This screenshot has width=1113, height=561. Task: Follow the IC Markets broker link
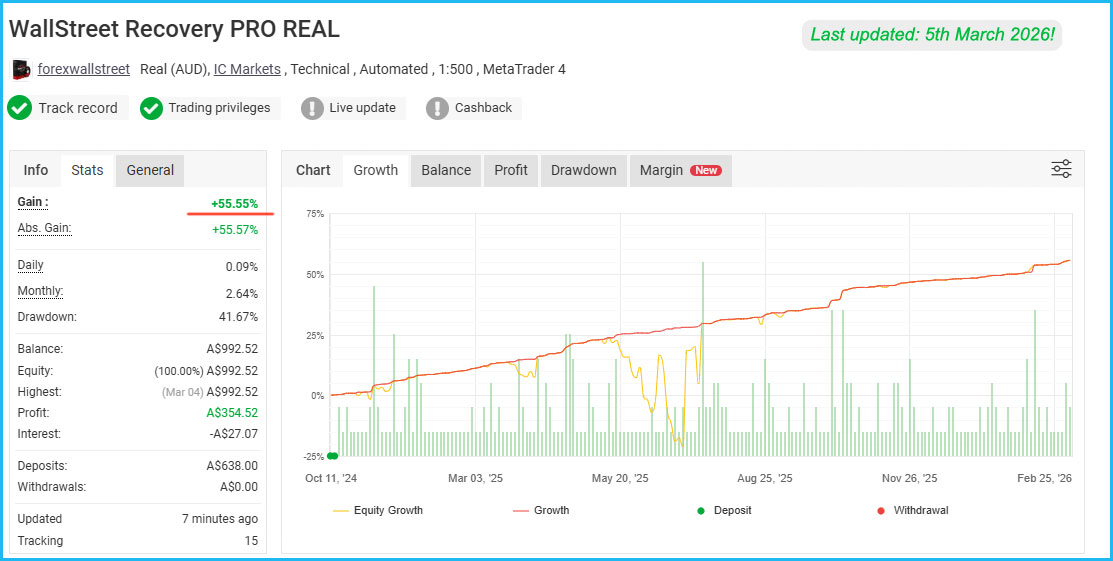click(248, 70)
